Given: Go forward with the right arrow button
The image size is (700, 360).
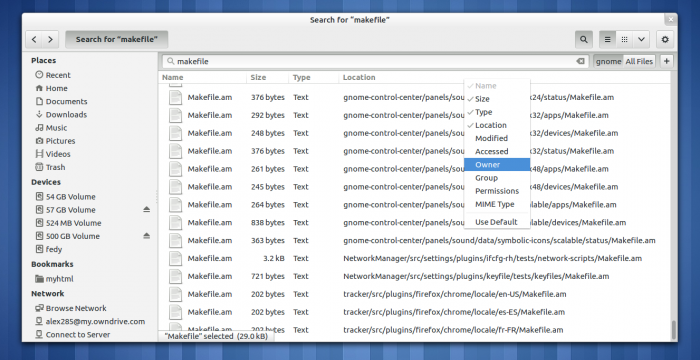Looking at the screenshot, I should [x=50, y=39].
